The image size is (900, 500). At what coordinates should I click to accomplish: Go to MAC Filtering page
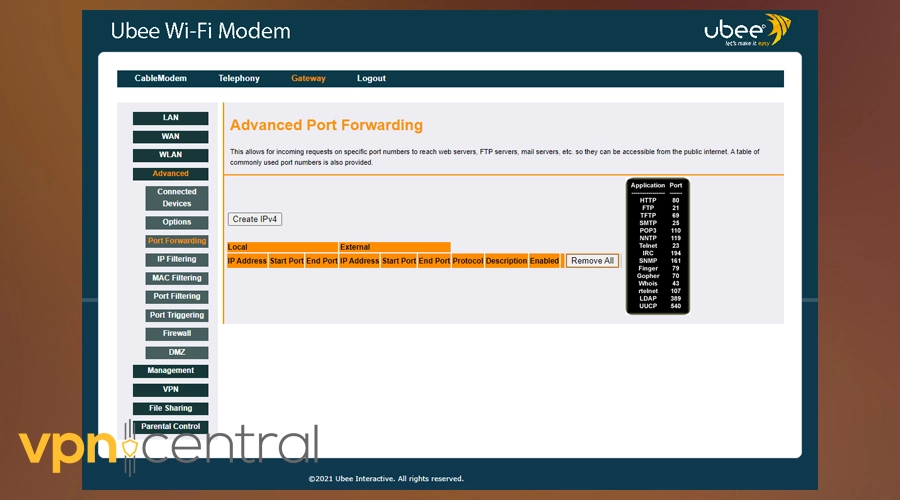(177, 278)
